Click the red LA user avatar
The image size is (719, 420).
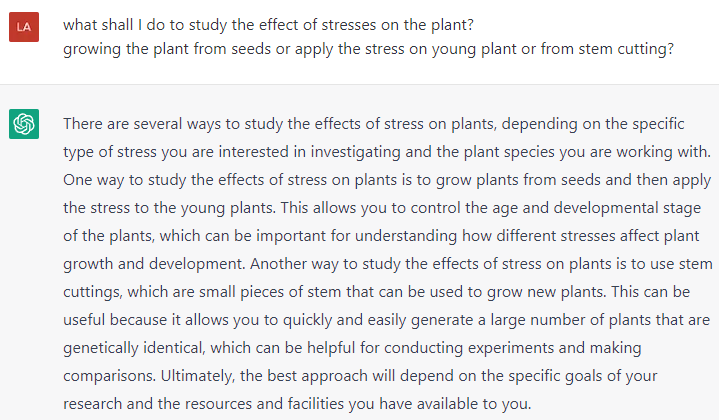(x=24, y=27)
